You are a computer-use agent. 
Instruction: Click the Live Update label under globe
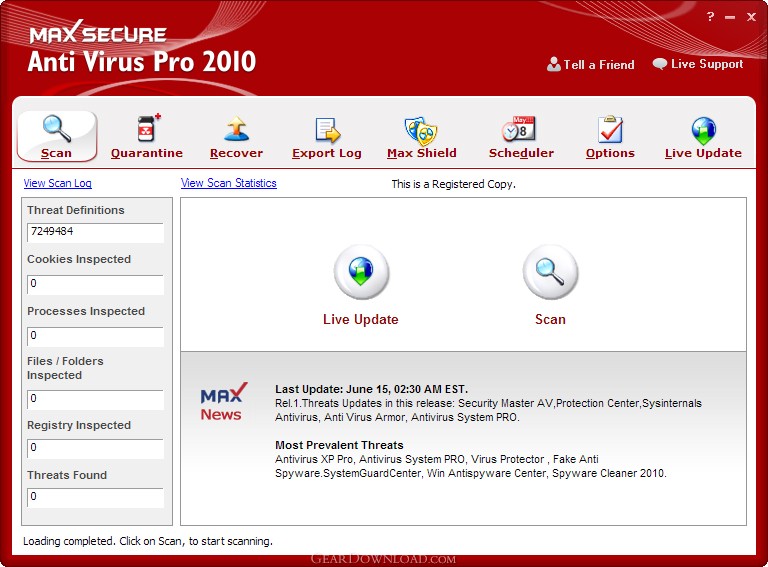pyautogui.click(x=361, y=319)
